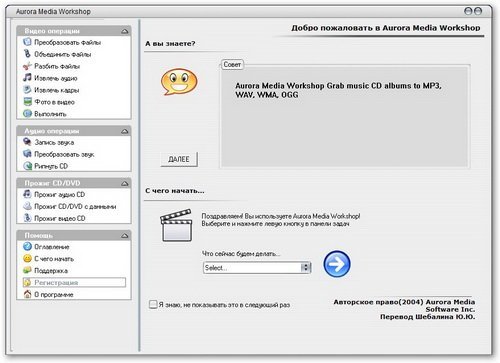Viewport: 500px width, 363px height.
Task: Click the music note icon for Извлечь аудио
Action: click(x=27, y=78)
